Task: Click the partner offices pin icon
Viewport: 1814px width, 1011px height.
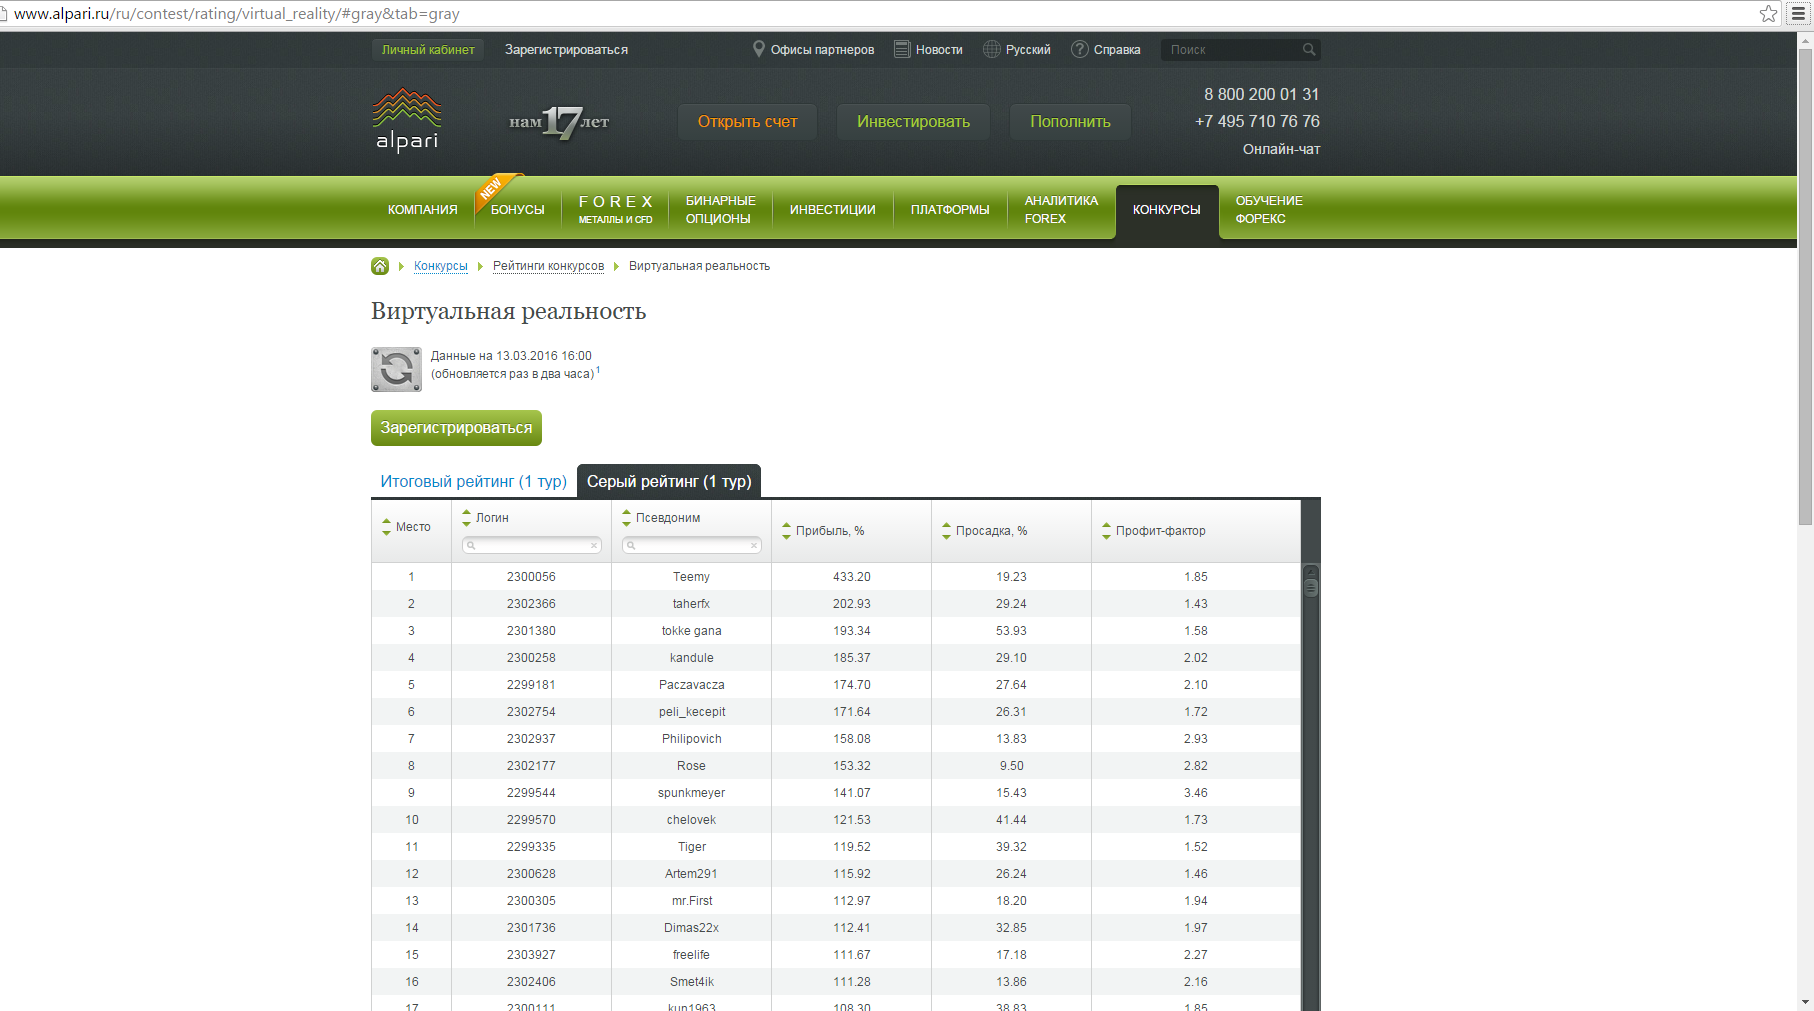Action: [759, 49]
